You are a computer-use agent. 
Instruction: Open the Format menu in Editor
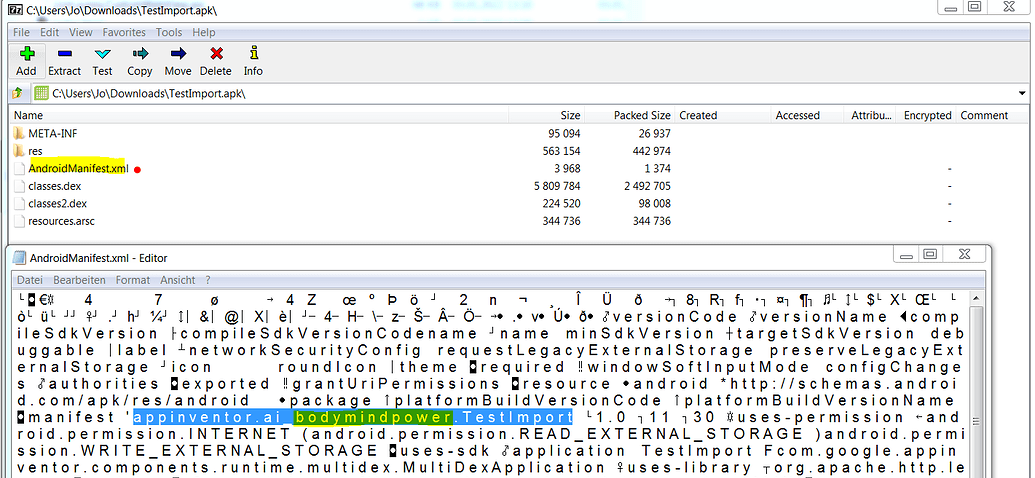pos(133,280)
